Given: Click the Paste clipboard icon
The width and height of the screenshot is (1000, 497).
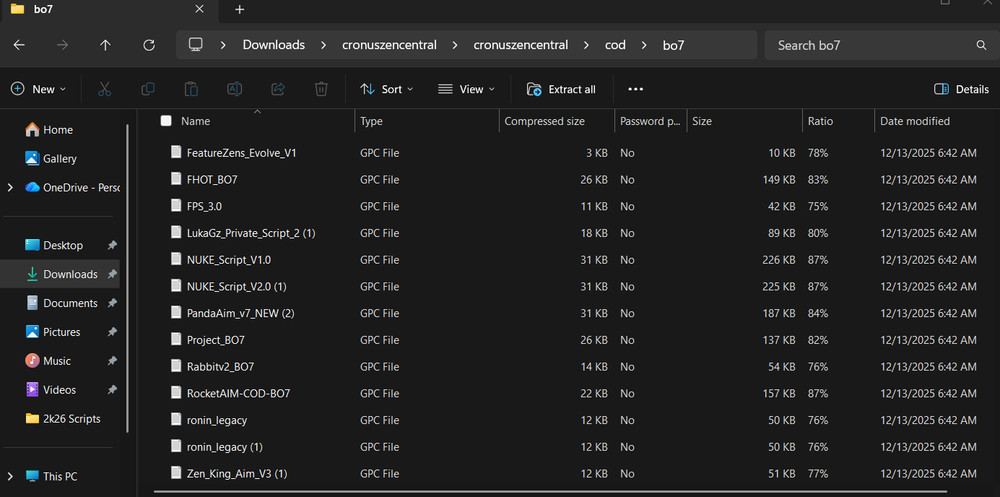Looking at the screenshot, I should (x=191, y=89).
